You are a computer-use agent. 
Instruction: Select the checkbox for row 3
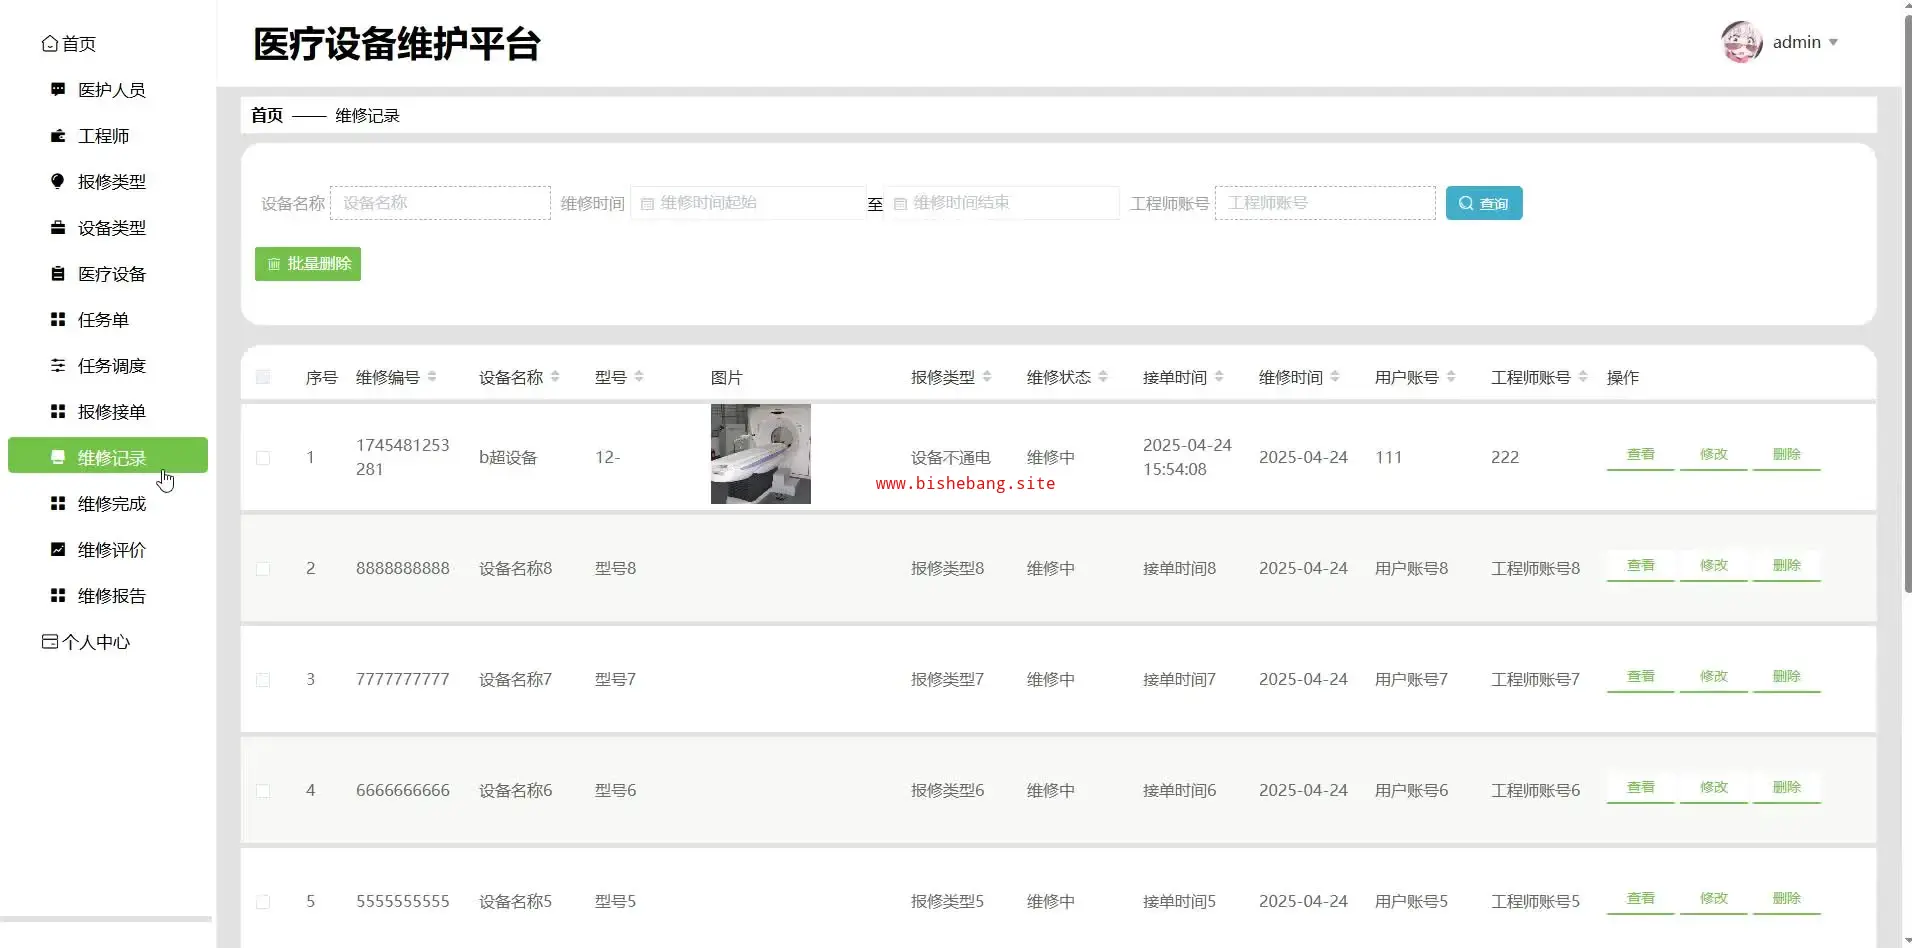(263, 680)
